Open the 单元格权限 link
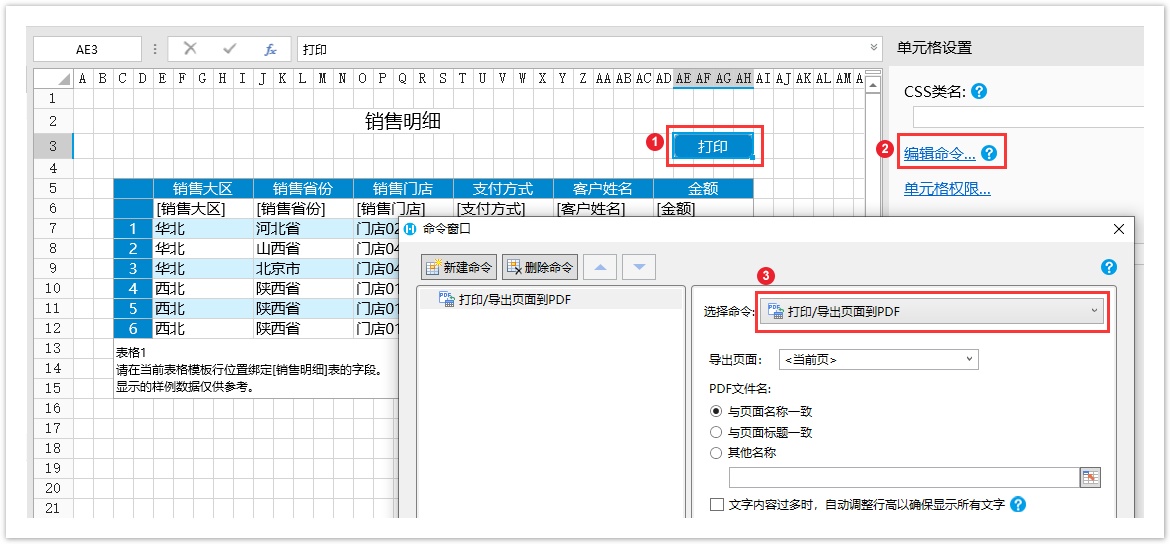1170x544 pixels. (x=946, y=189)
